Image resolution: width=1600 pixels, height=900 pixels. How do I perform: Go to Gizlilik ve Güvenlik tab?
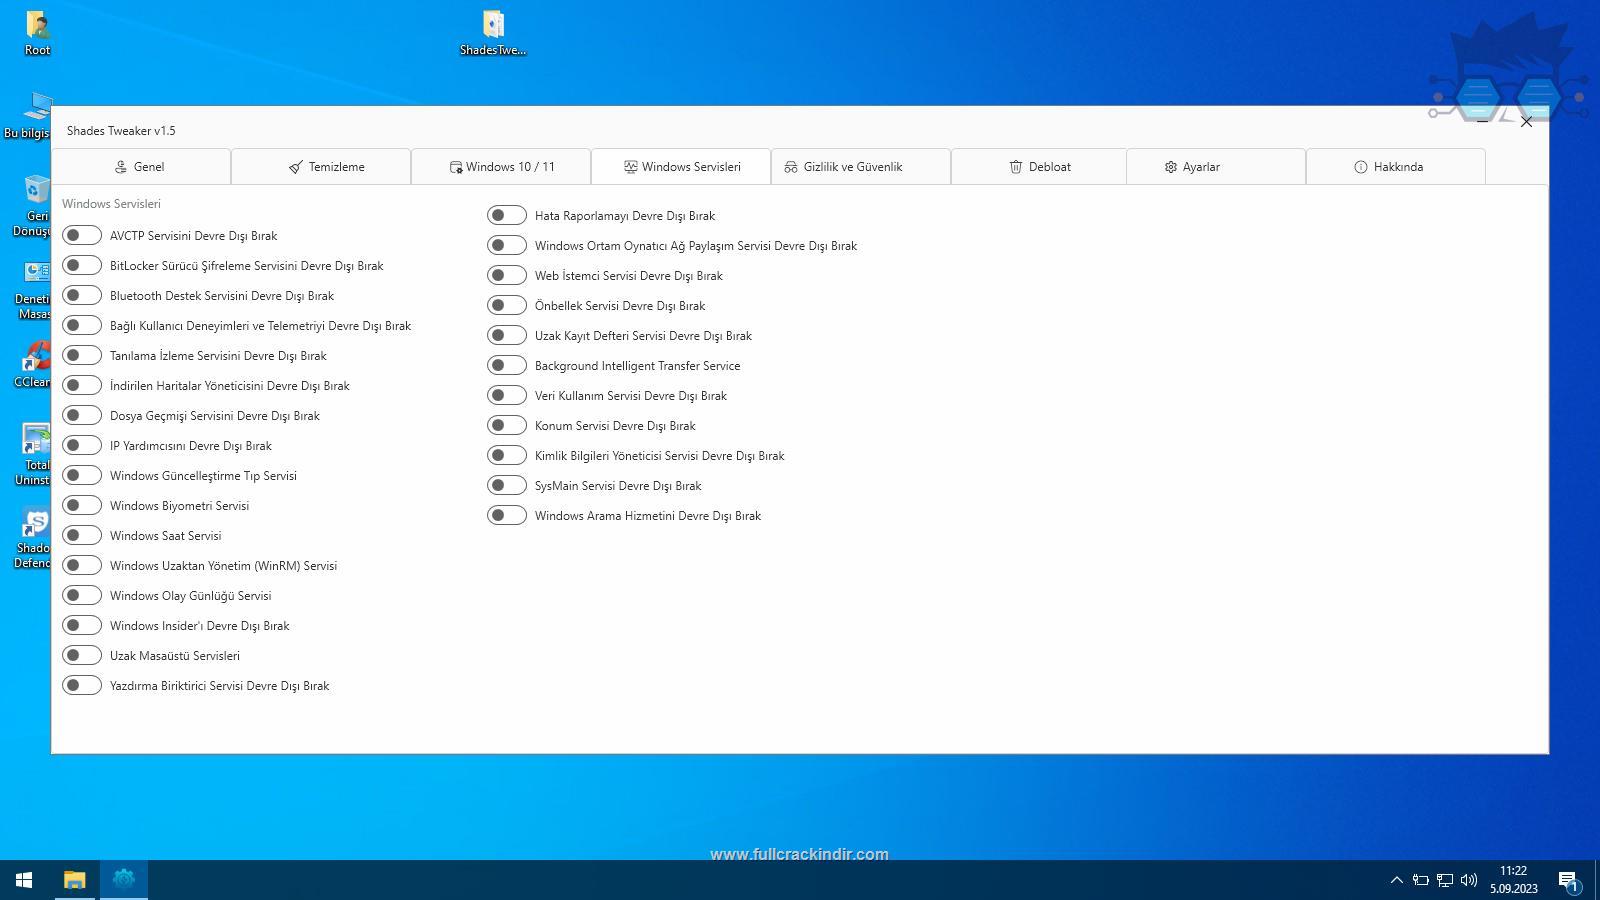click(861, 167)
